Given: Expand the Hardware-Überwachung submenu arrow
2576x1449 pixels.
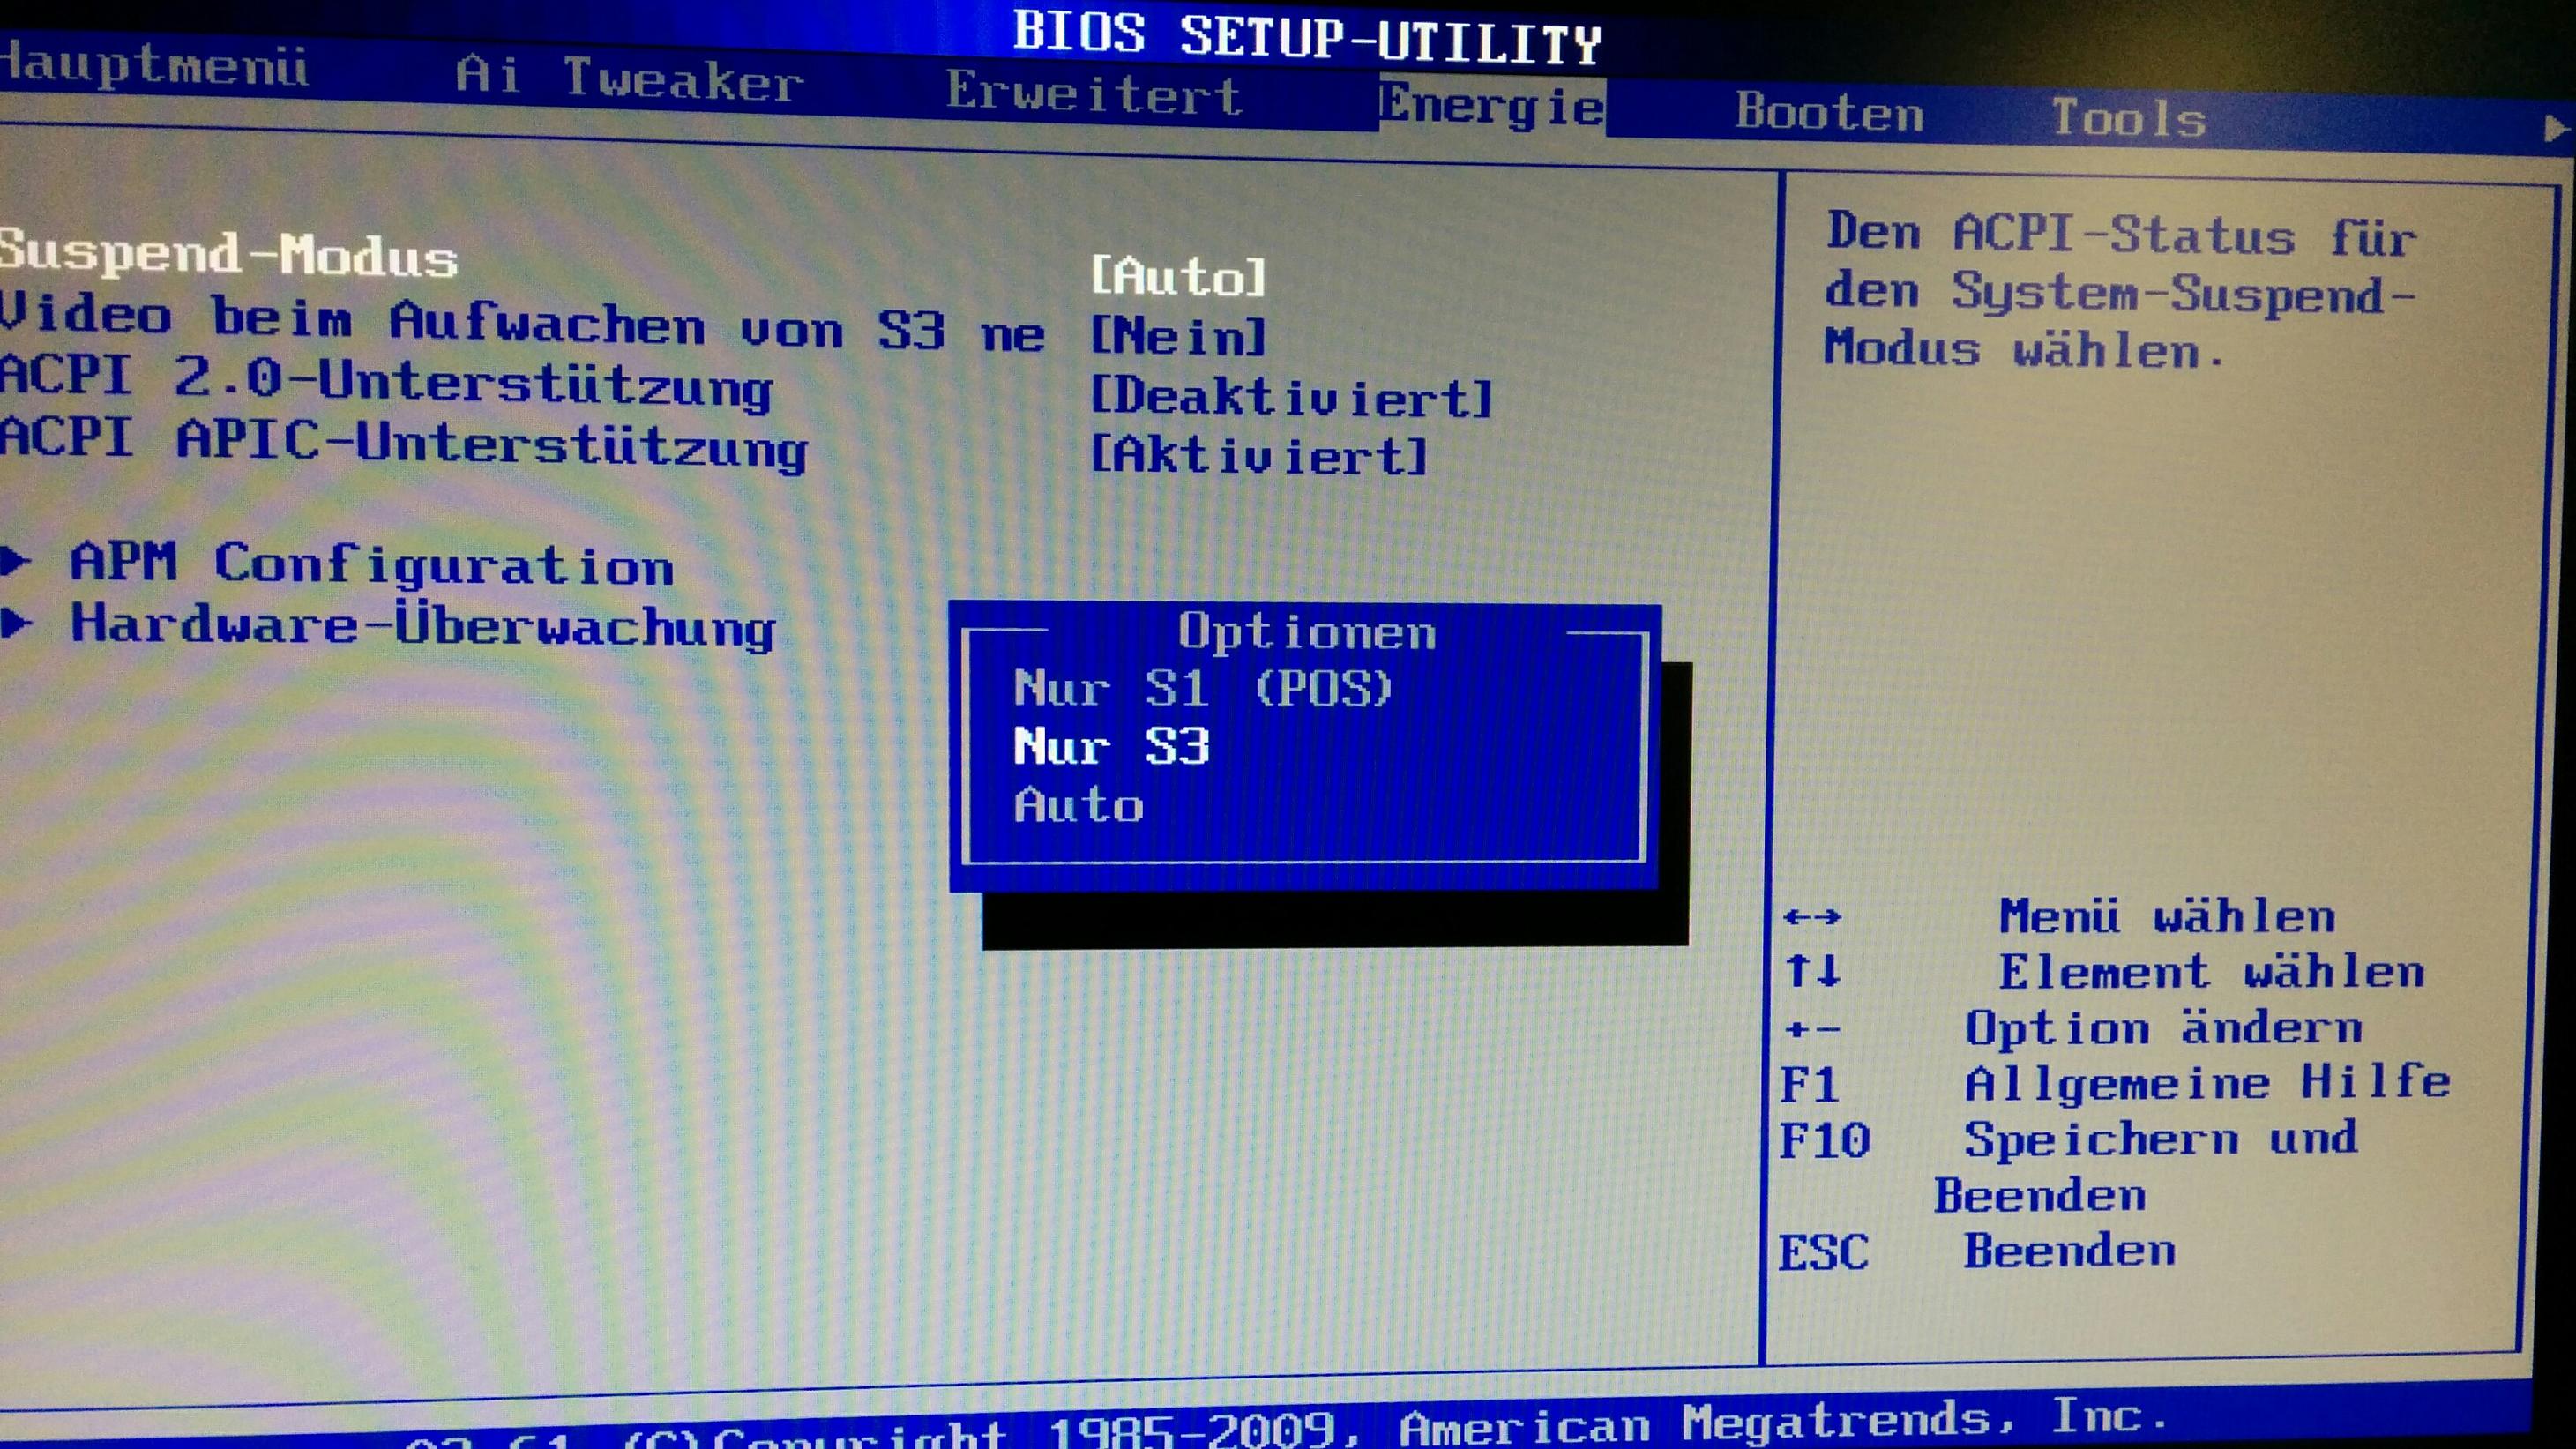Looking at the screenshot, I should (x=16, y=623).
